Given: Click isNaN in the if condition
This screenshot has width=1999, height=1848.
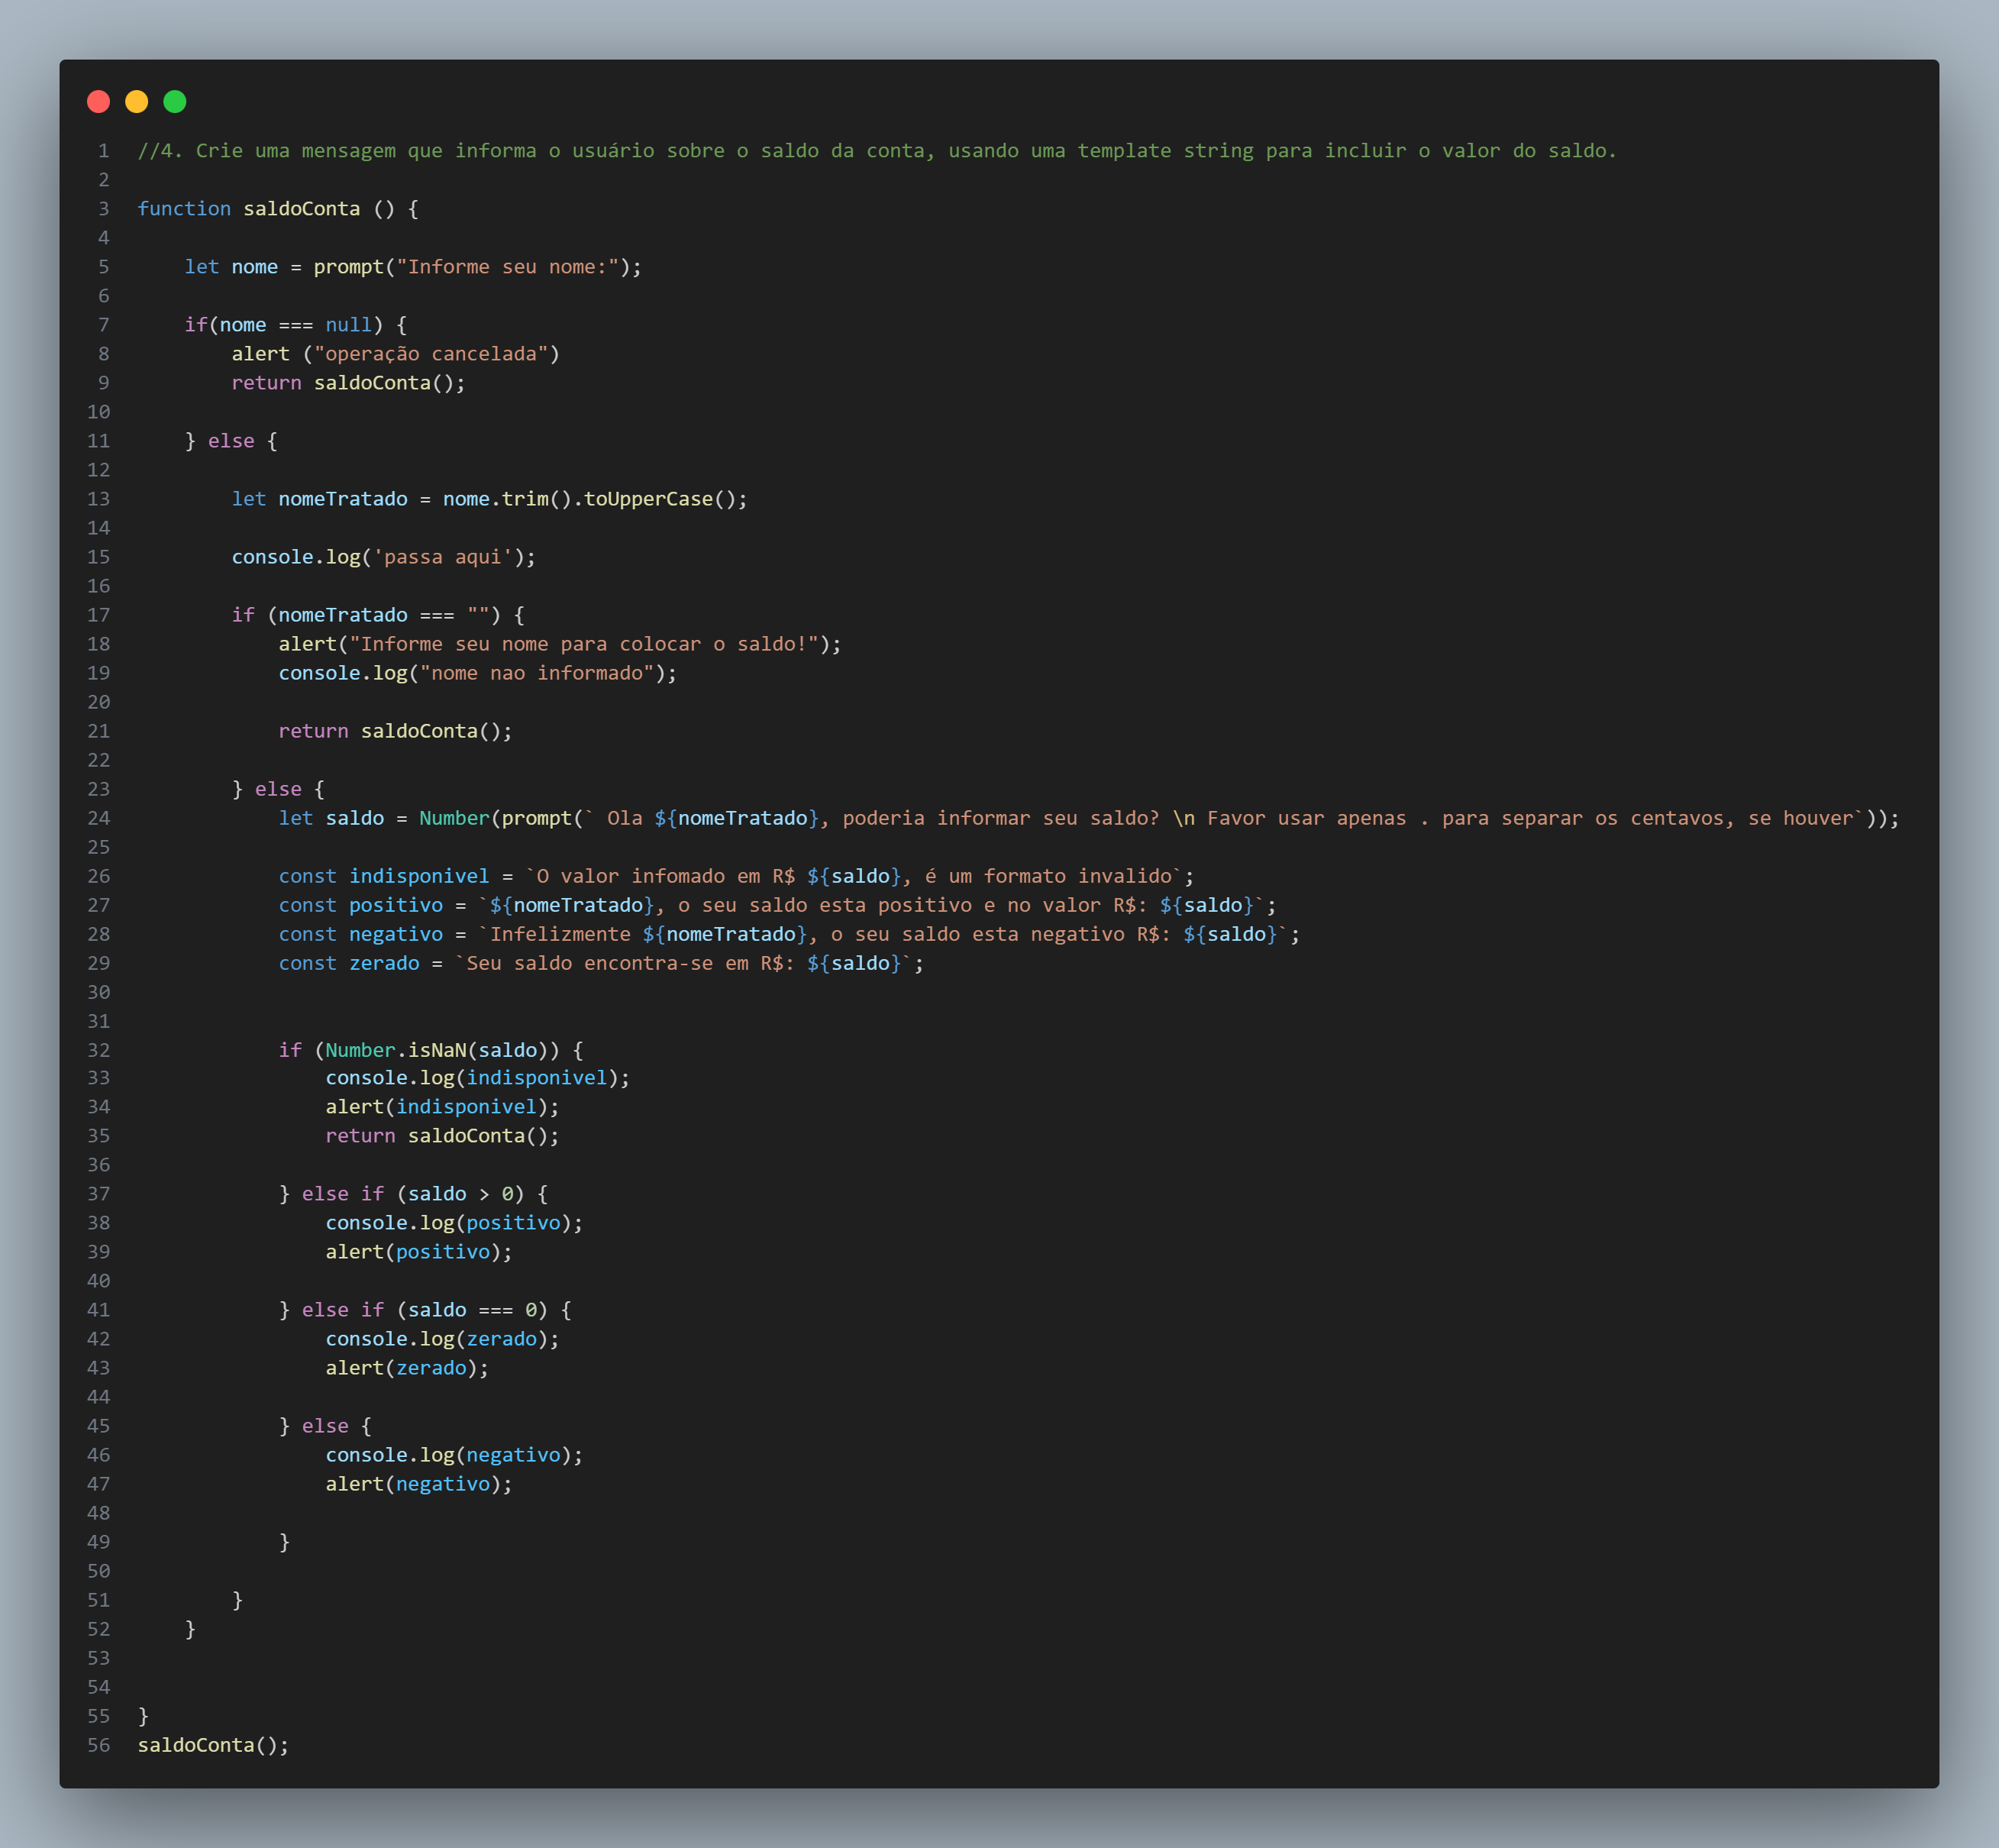Looking at the screenshot, I should pos(437,1050).
